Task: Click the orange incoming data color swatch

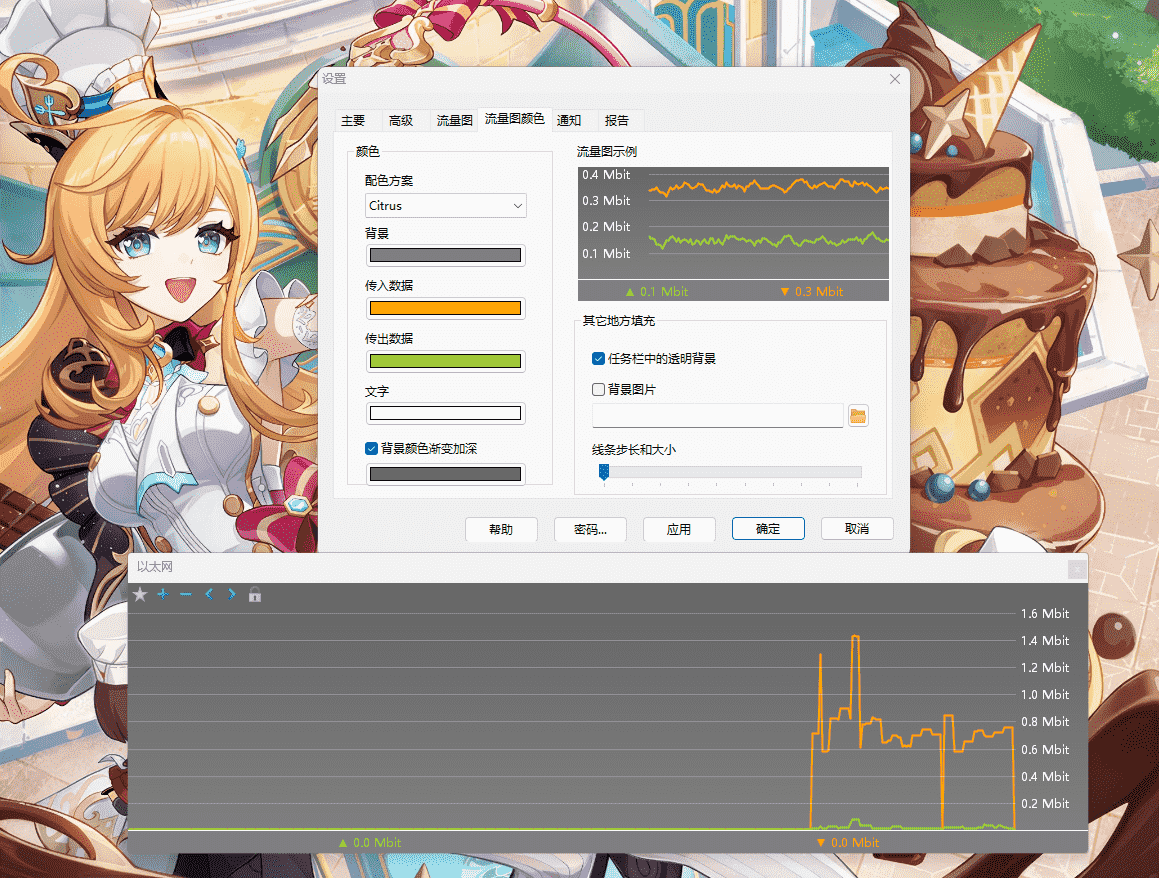Action: pyautogui.click(x=445, y=308)
